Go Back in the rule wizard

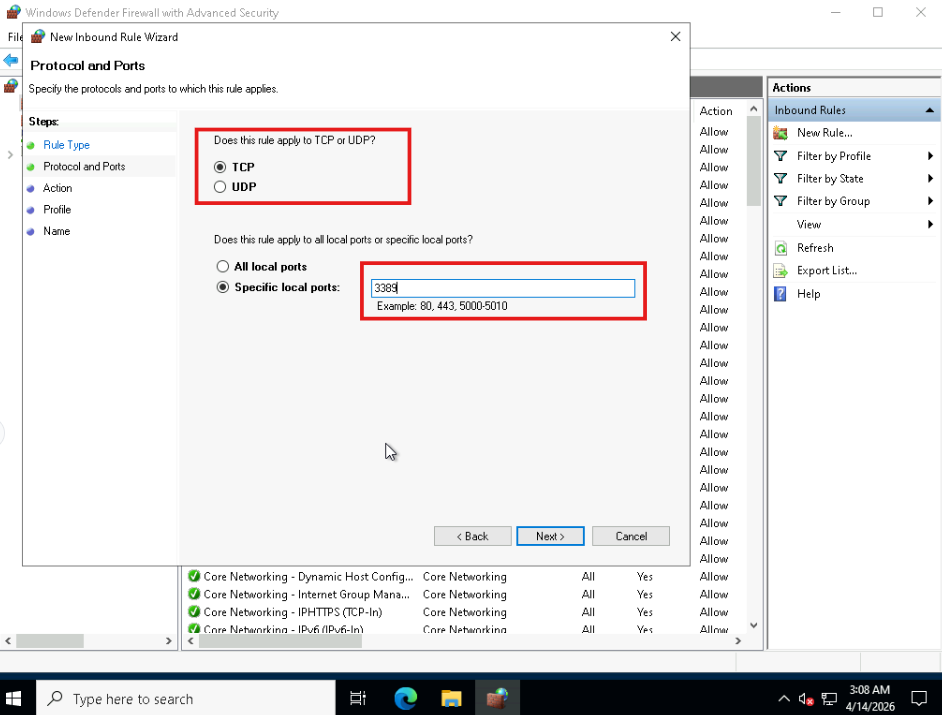[473, 536]
